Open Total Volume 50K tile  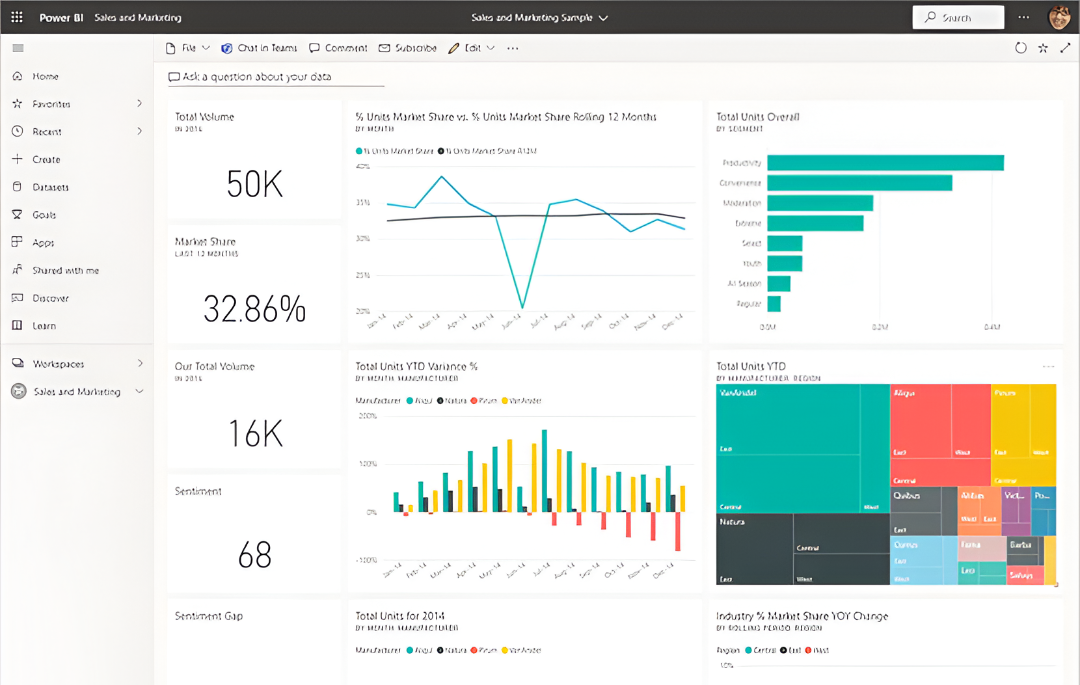coord(254,160)
